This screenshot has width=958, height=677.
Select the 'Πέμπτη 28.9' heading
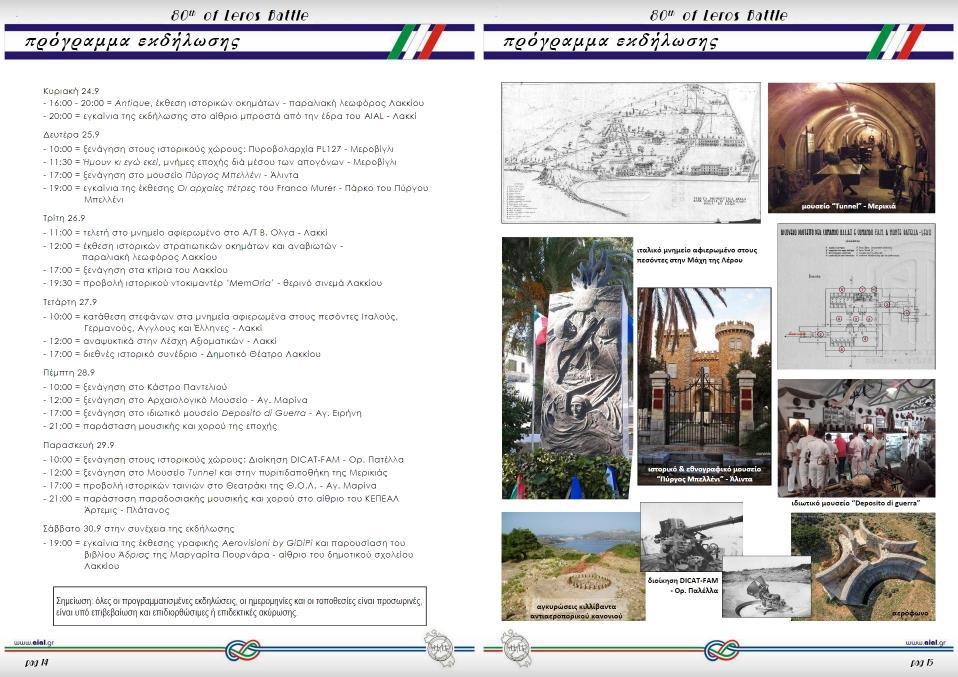tap(68, 372)
